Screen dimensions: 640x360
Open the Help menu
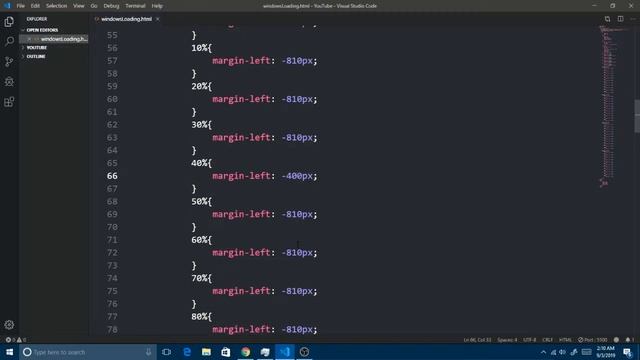coord(157,6)
